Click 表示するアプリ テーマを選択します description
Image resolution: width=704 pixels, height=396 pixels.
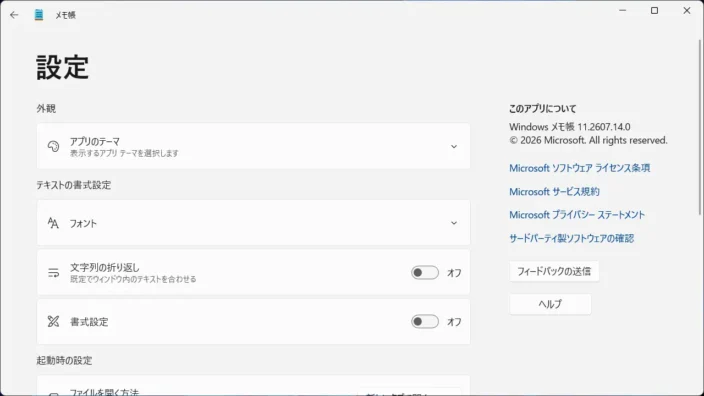pyautogui.click(x=124, y=153)
